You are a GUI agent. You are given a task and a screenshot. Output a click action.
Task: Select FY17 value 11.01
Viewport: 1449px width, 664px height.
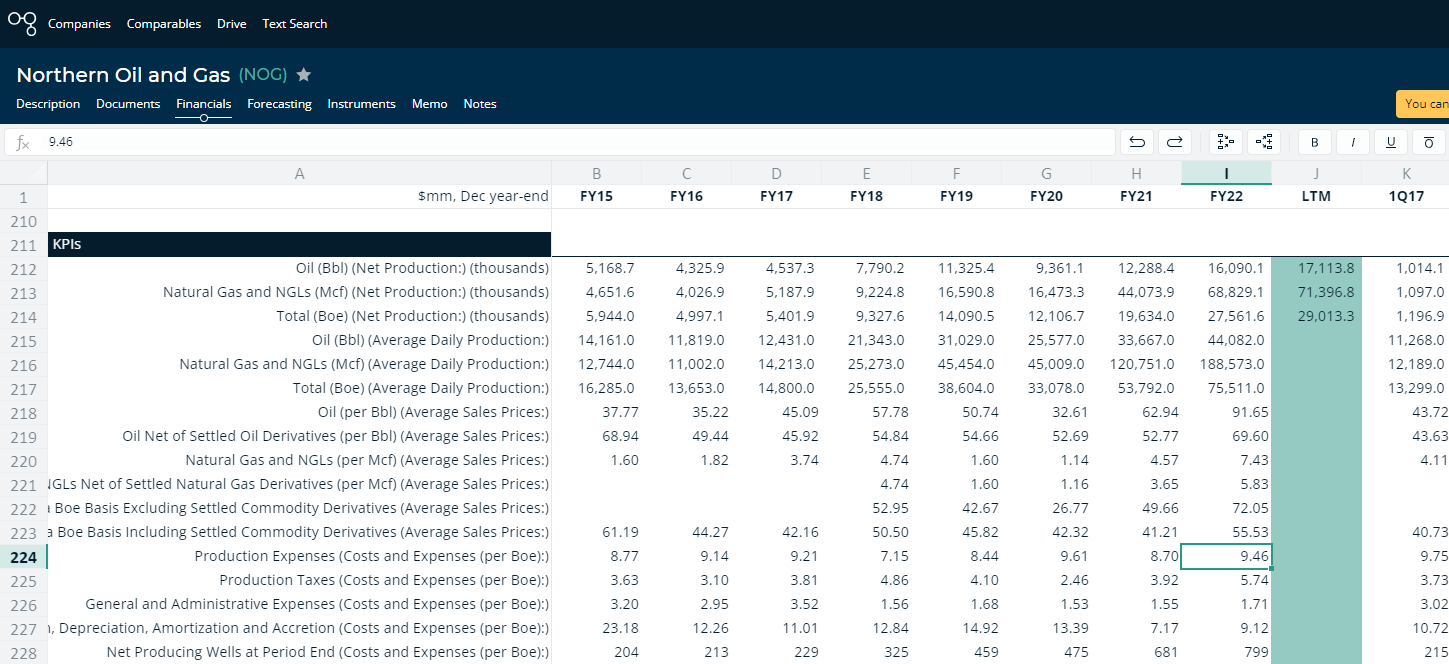pyautogui.click(x=777, y=628)
